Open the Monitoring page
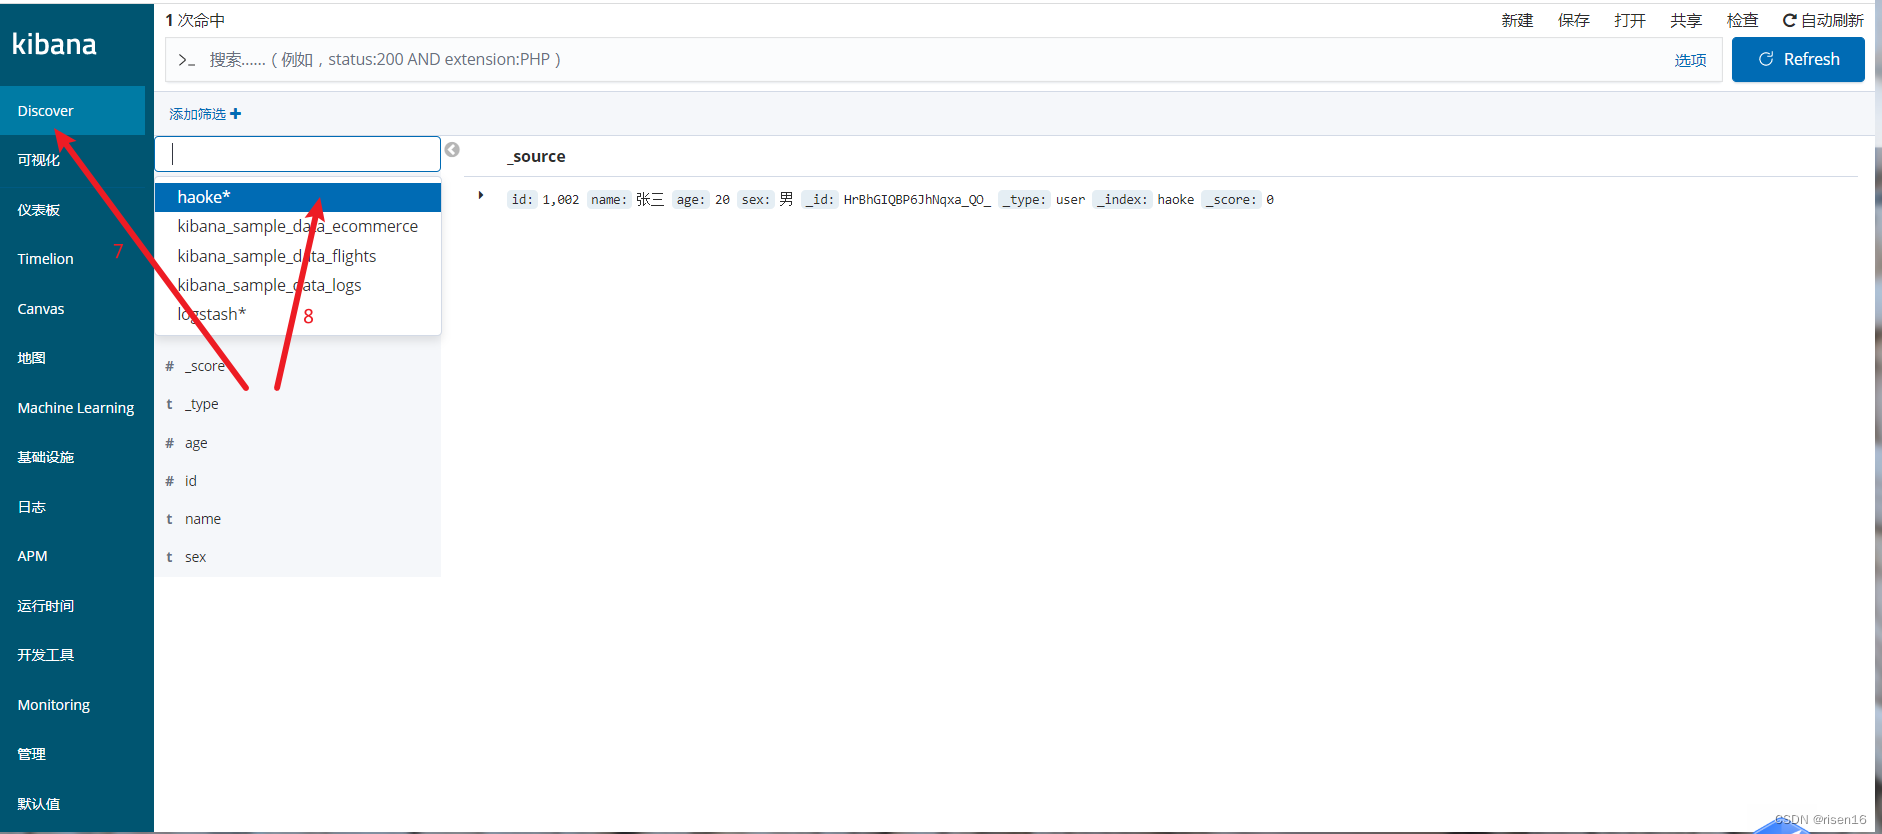The width and height of the screenshot is (1882, 834). point(54,705)
